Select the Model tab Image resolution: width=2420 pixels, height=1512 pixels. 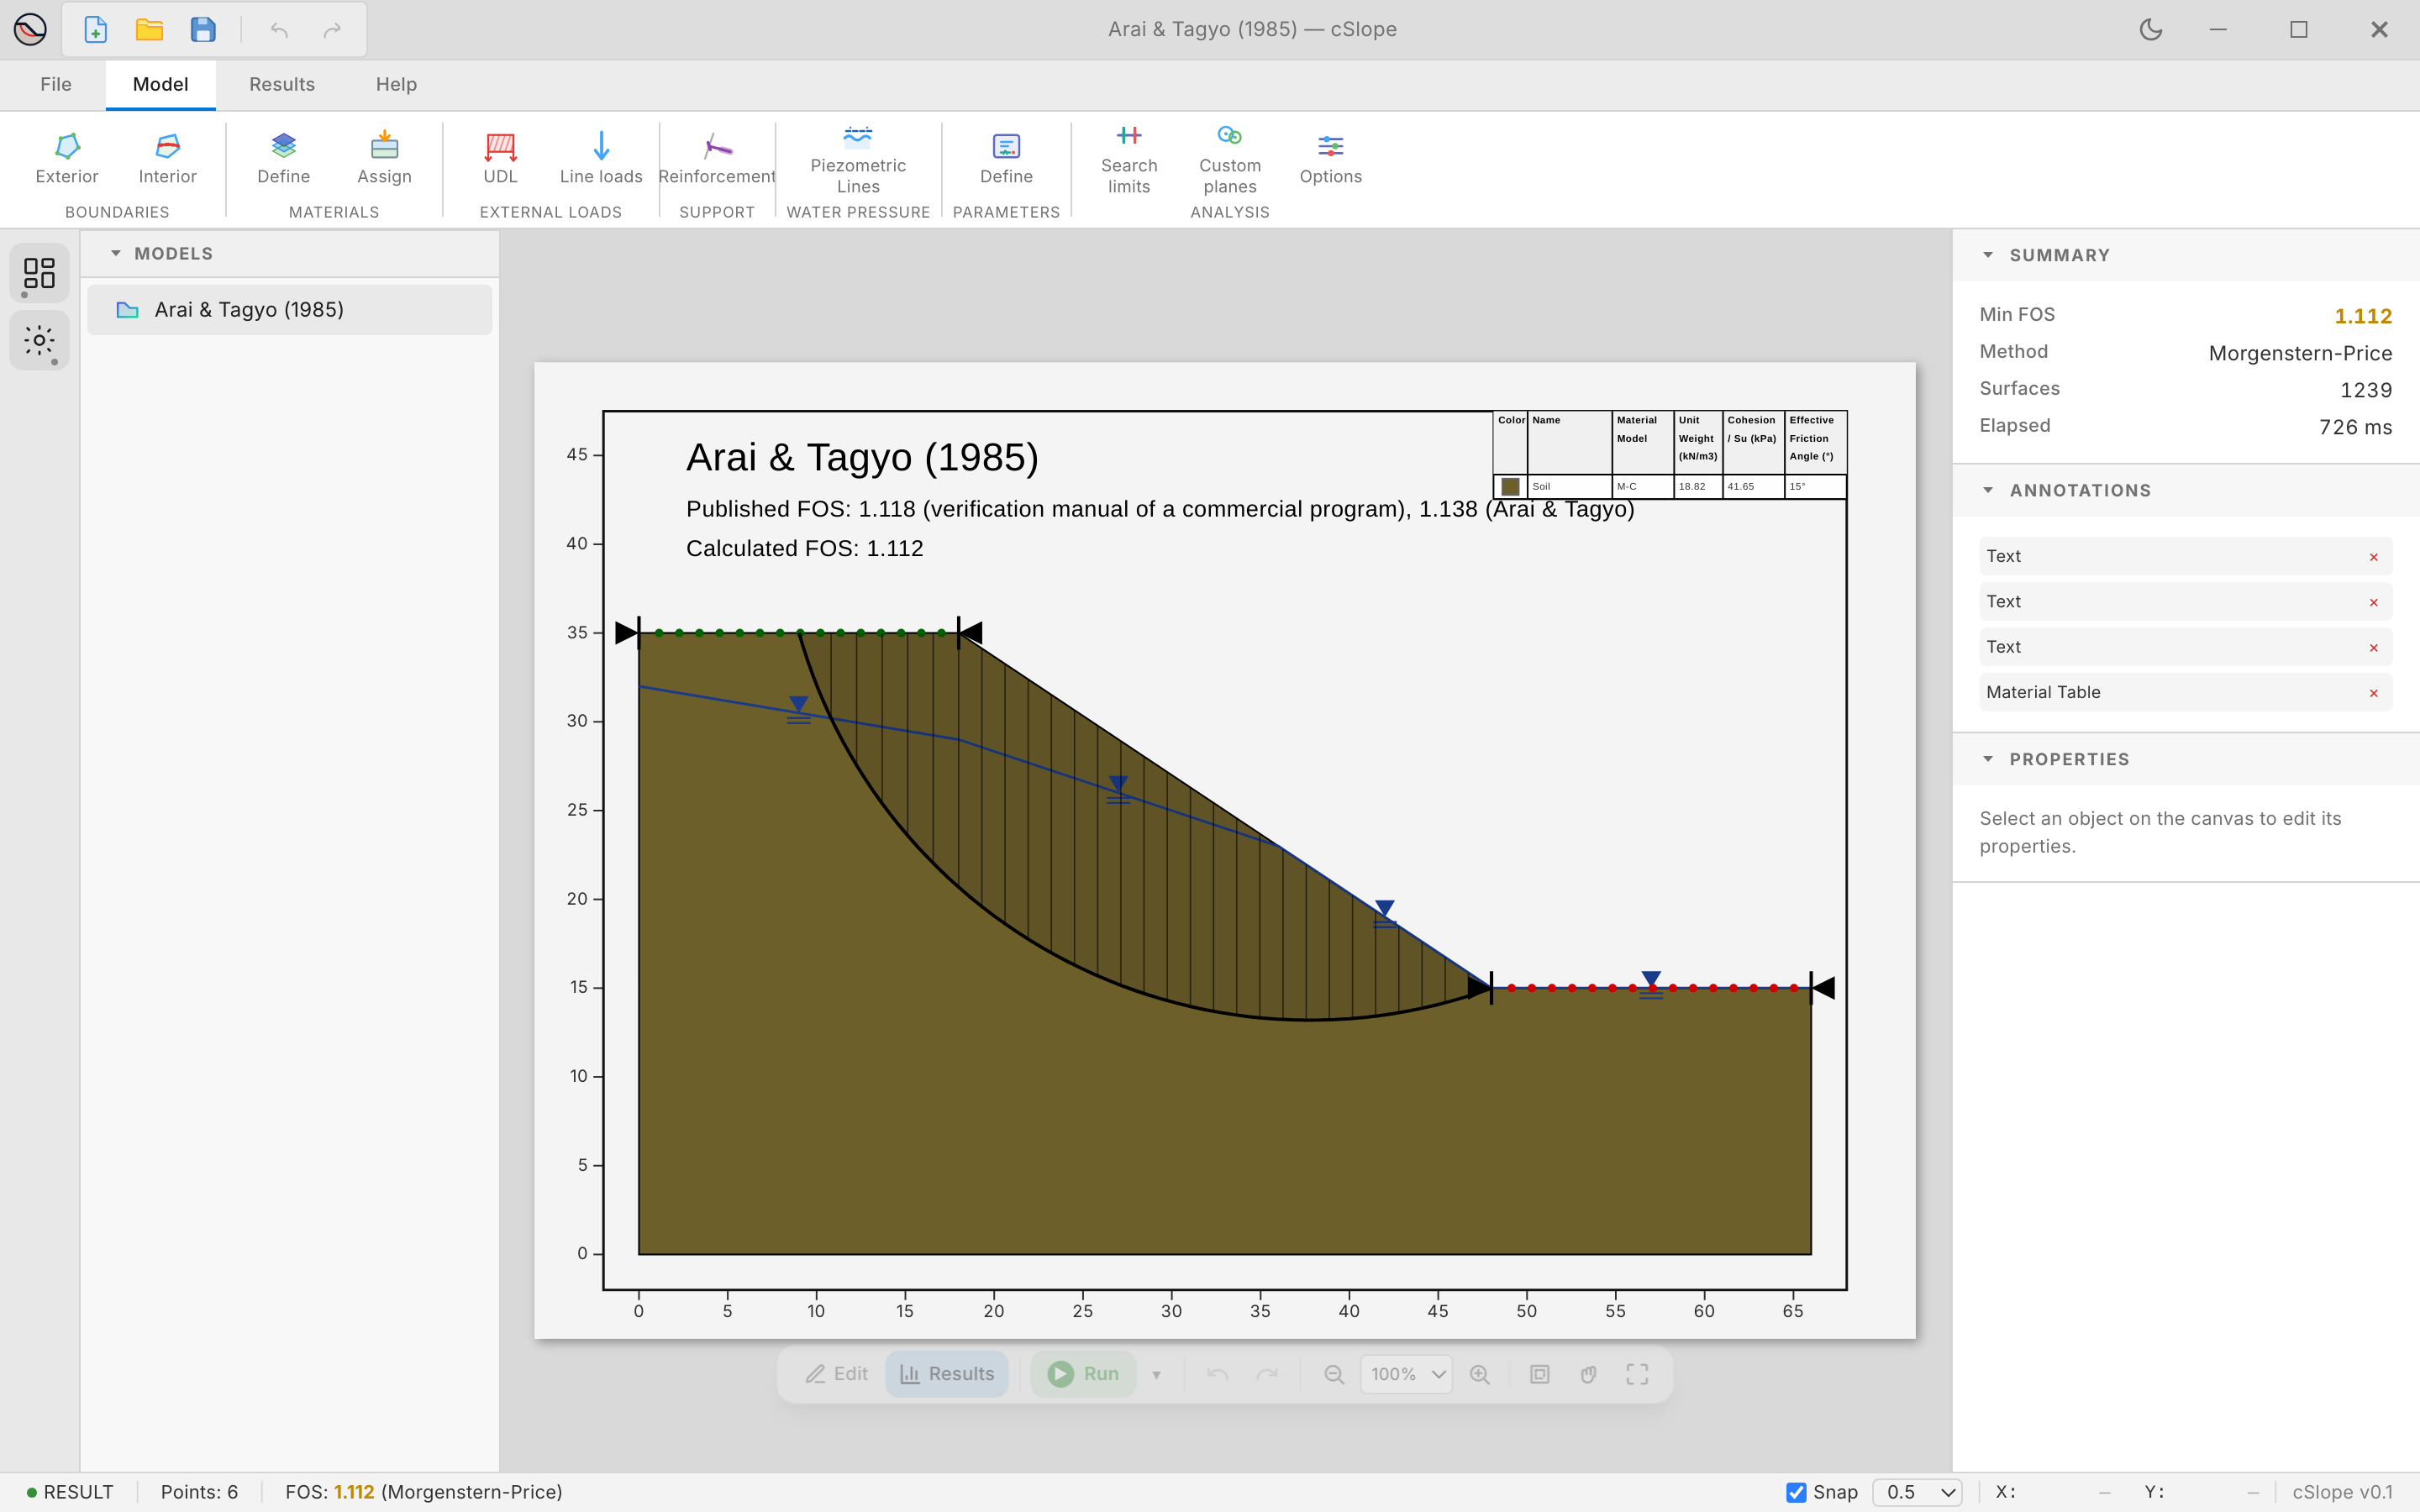coord(160,85)
